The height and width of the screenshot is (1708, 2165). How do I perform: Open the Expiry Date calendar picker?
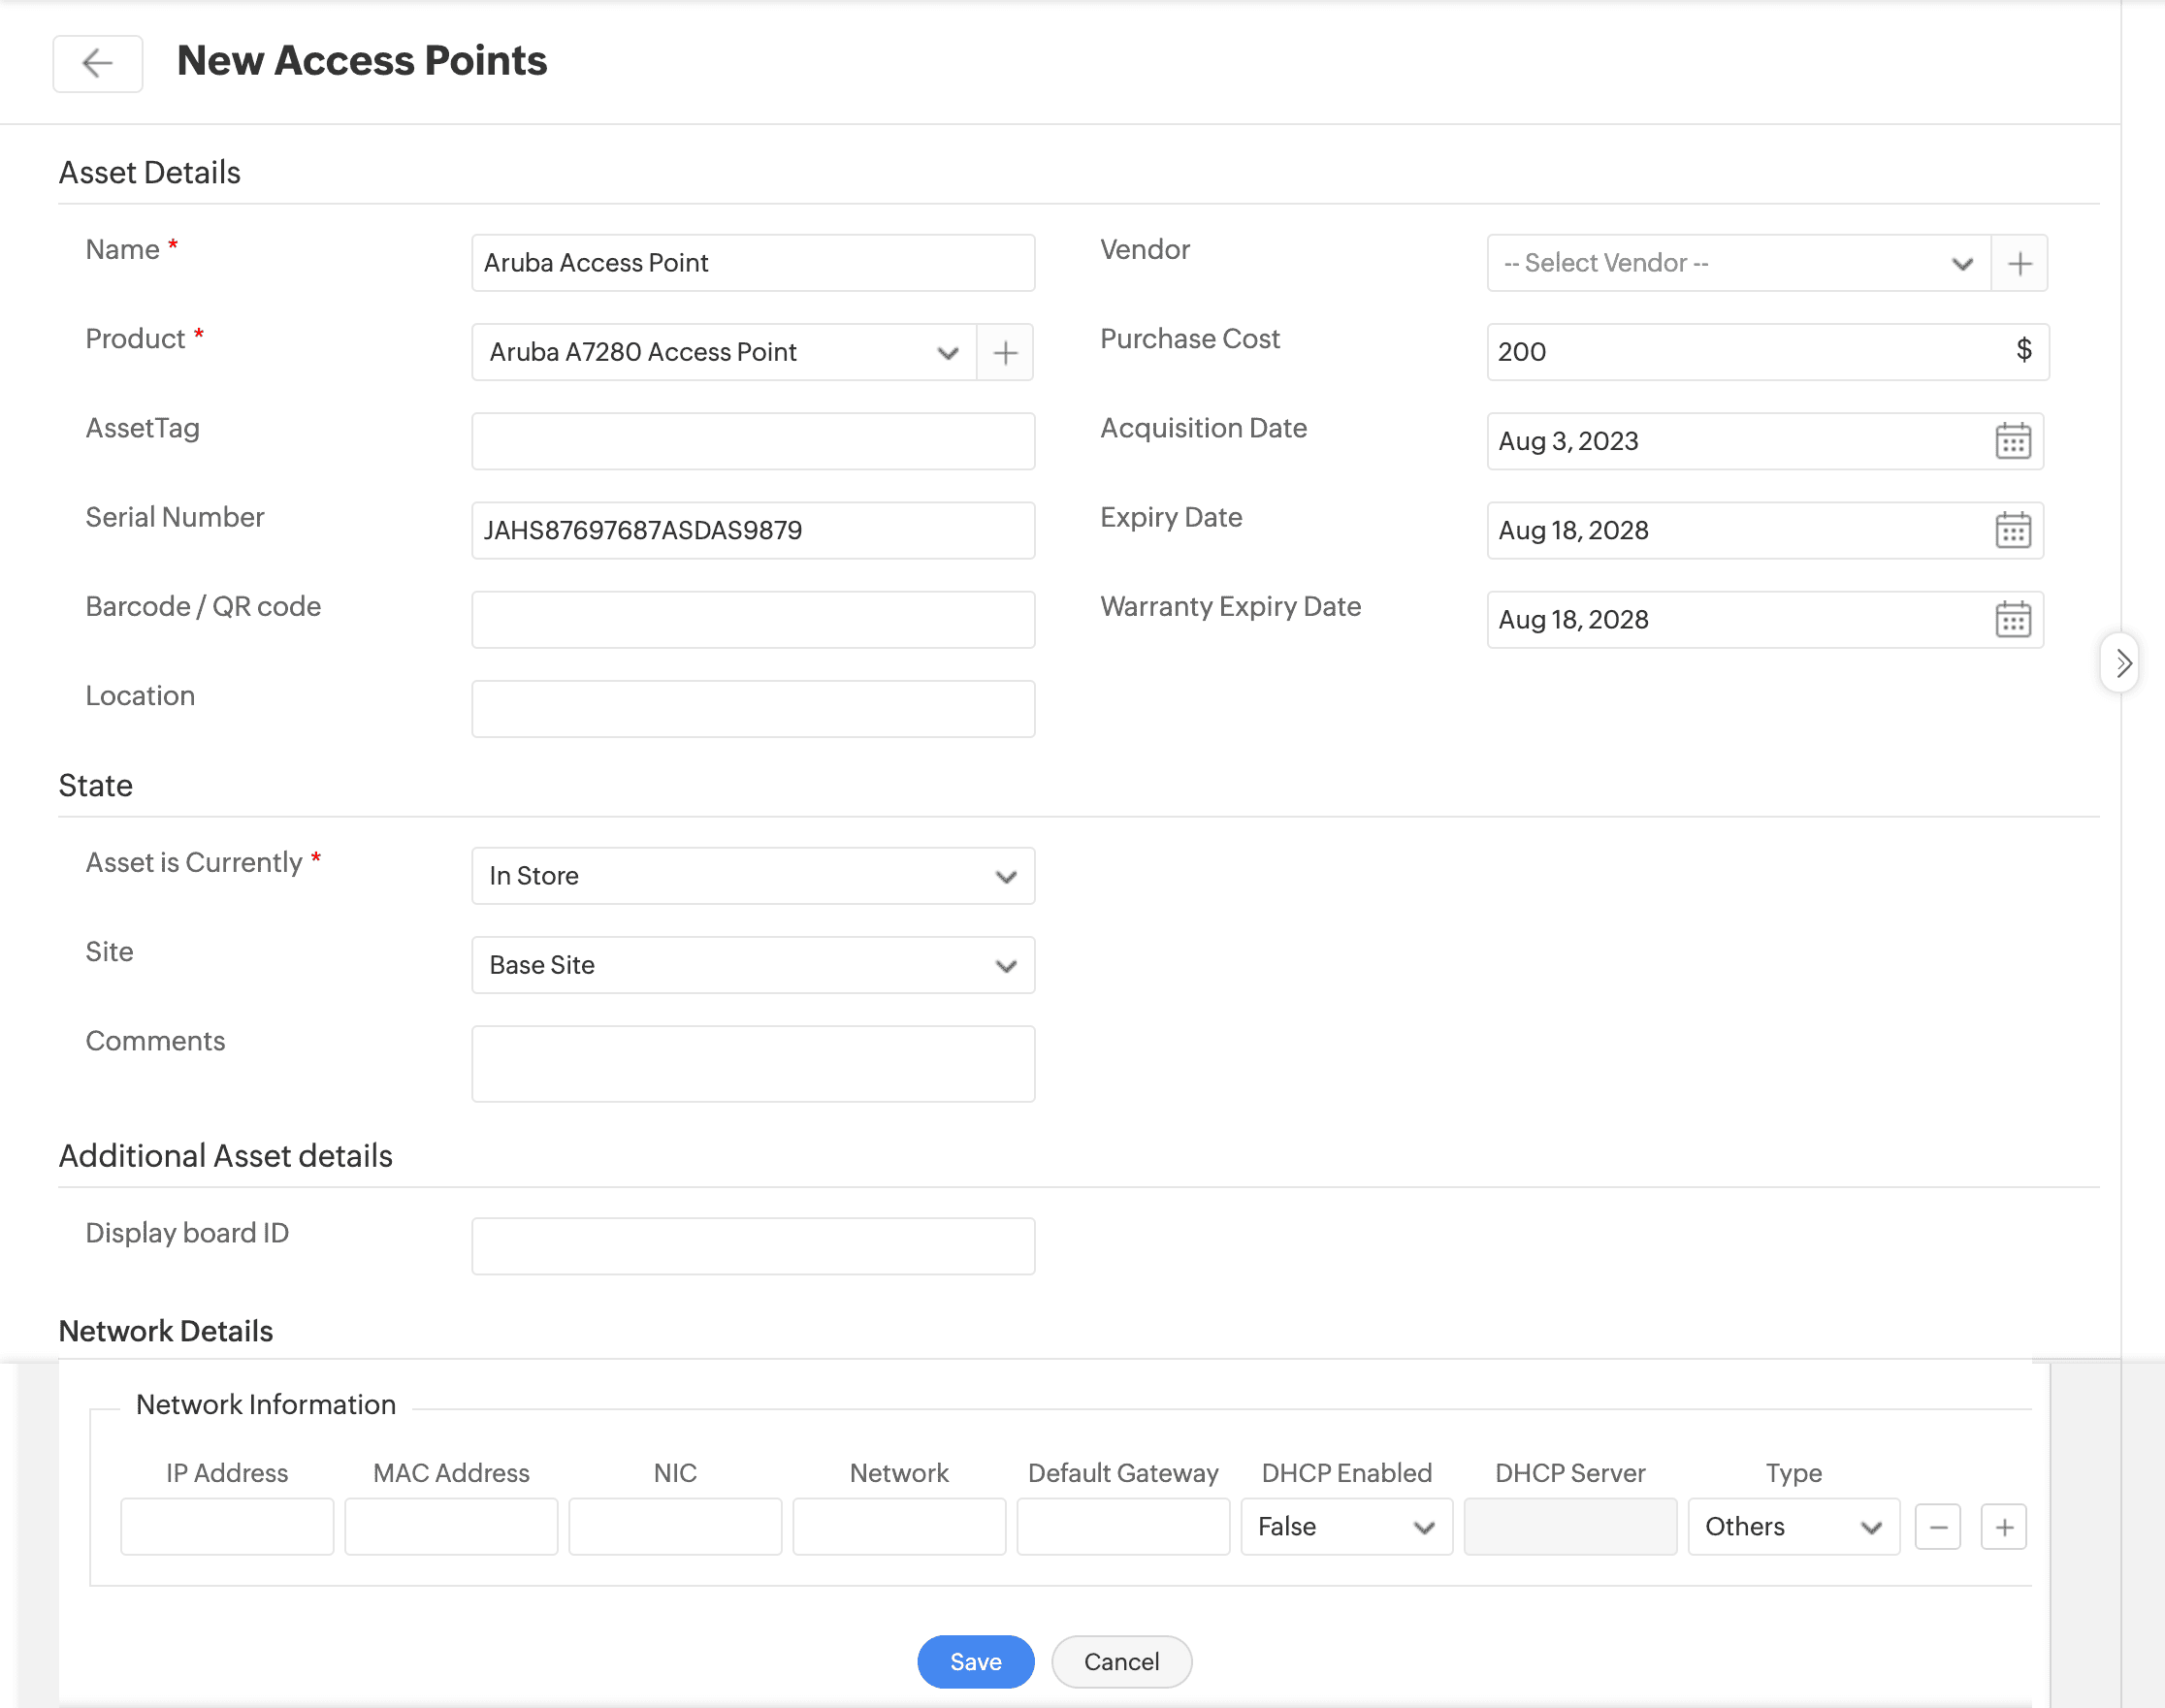2012,530
